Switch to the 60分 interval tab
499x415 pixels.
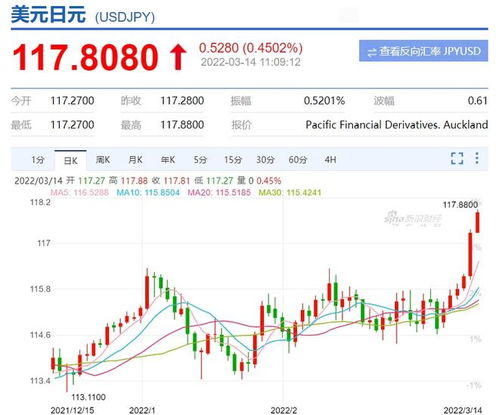(297, 160)
